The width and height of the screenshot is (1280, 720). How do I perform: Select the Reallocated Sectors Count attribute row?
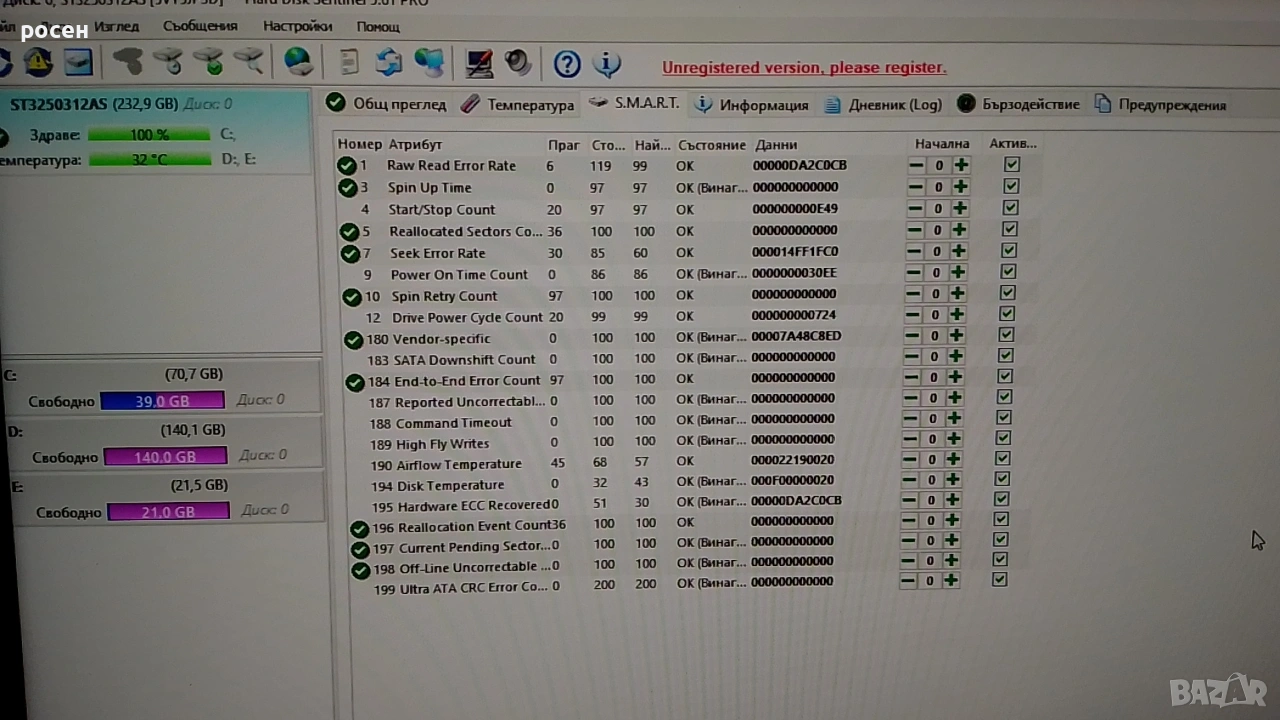[x=465, y=231]
